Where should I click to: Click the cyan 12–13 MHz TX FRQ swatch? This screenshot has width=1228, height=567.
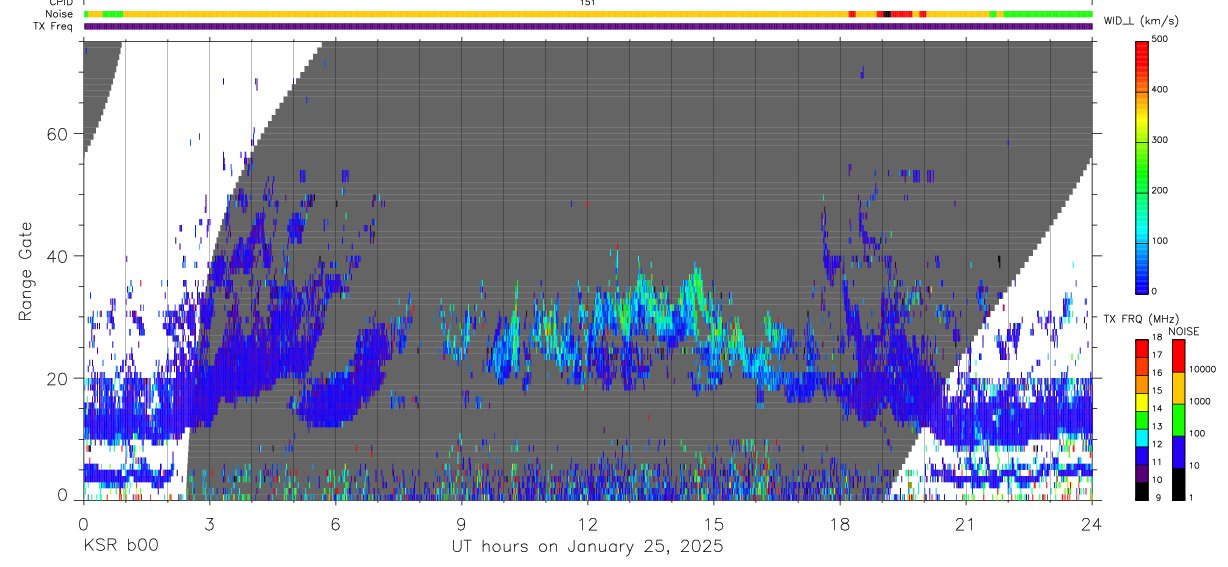pyautogui.click(x=1142, y=436)
